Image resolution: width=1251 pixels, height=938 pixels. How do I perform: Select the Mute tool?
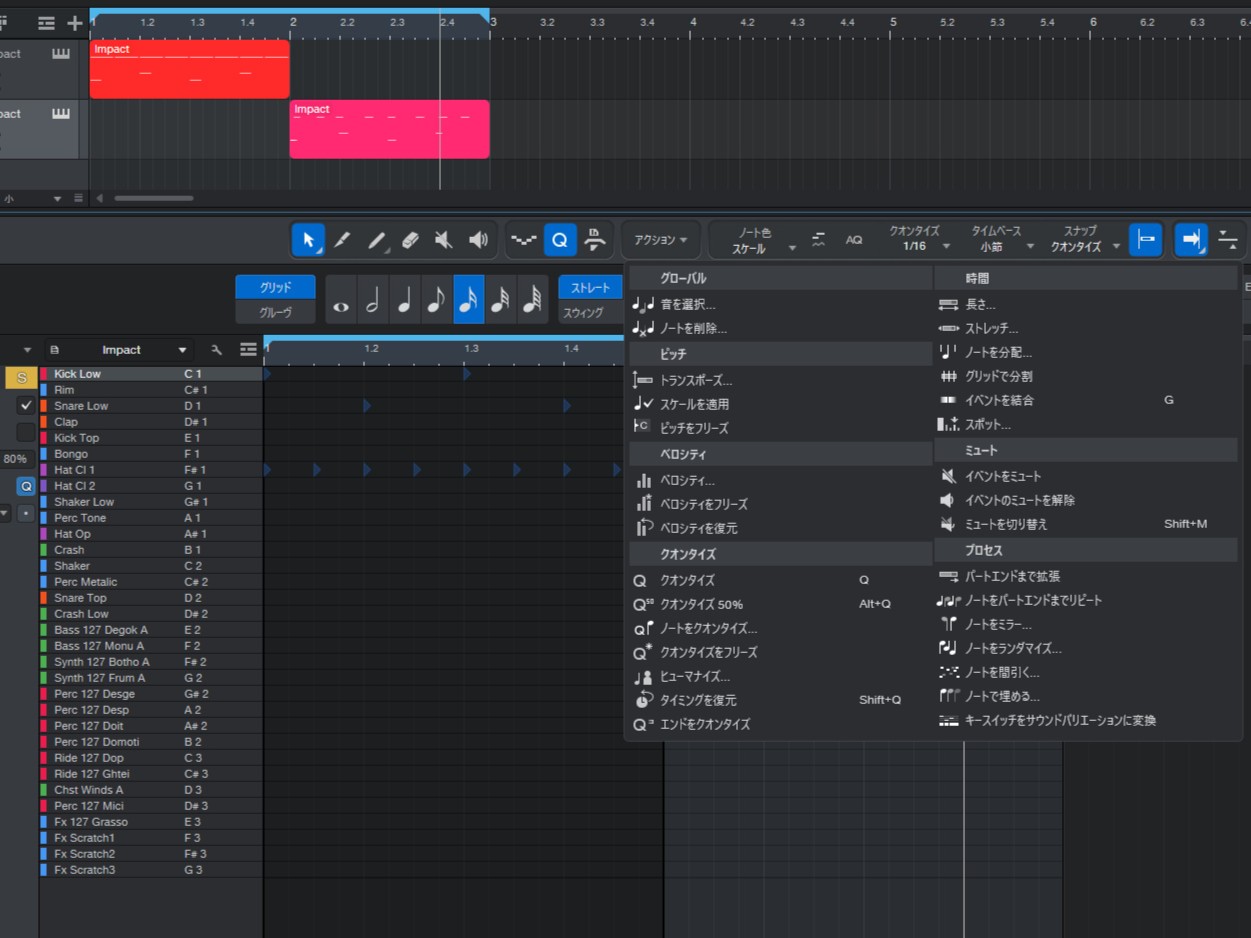pyautogui.click(x=444, y=240)
